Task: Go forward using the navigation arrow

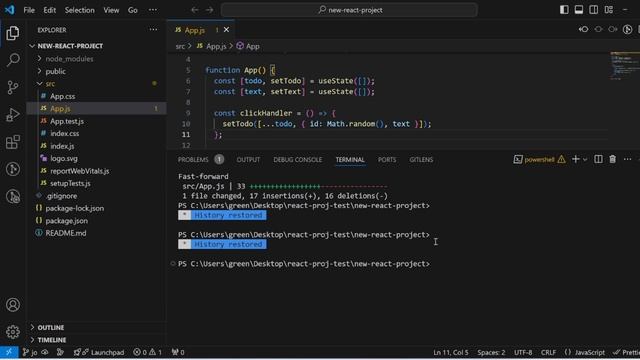Action: point(209,10)
